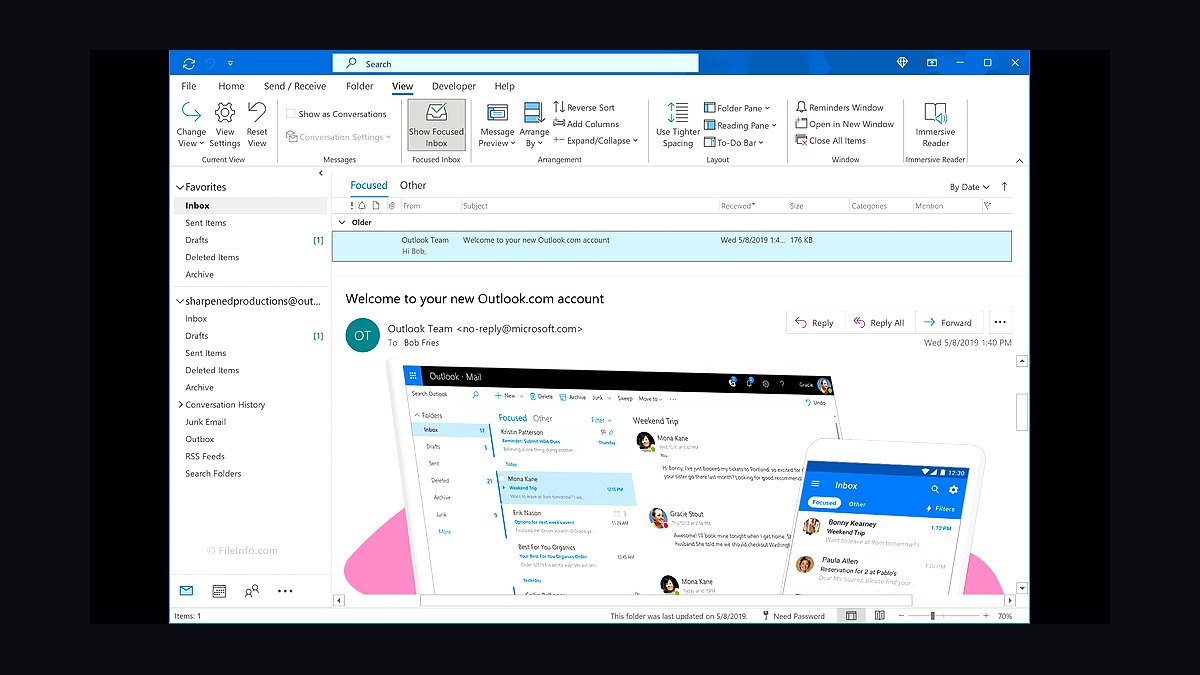The height and width of the screenshot is (675, 1200).
Task: Click the Close All Items icon
Action: (x=801, y=141)
